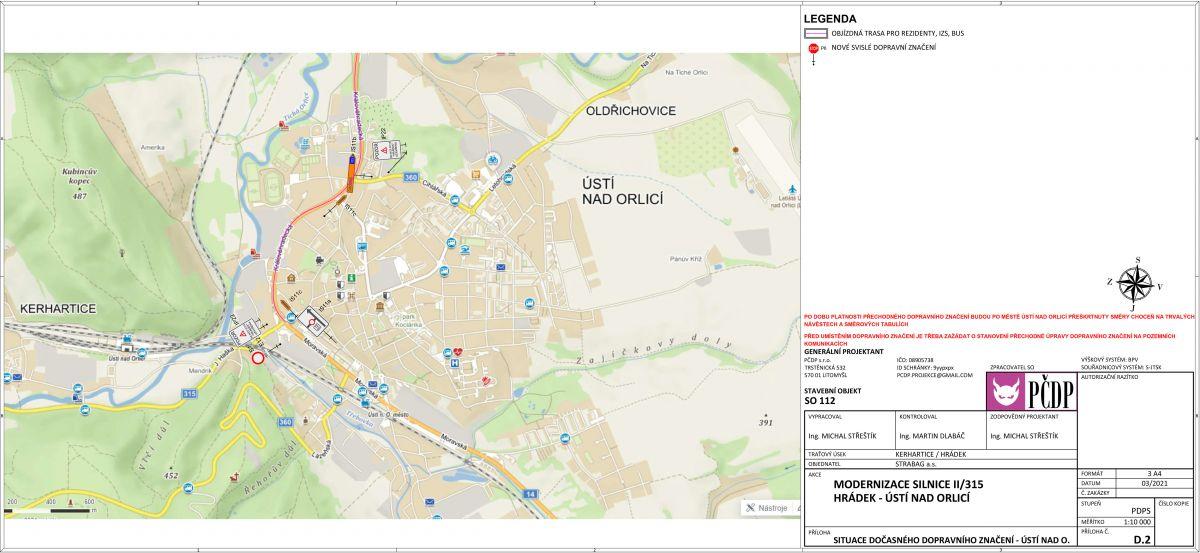This screenshot has height=553, width=1200.
Task: Open the Nástroje map tools button
Action: [769, 508]
